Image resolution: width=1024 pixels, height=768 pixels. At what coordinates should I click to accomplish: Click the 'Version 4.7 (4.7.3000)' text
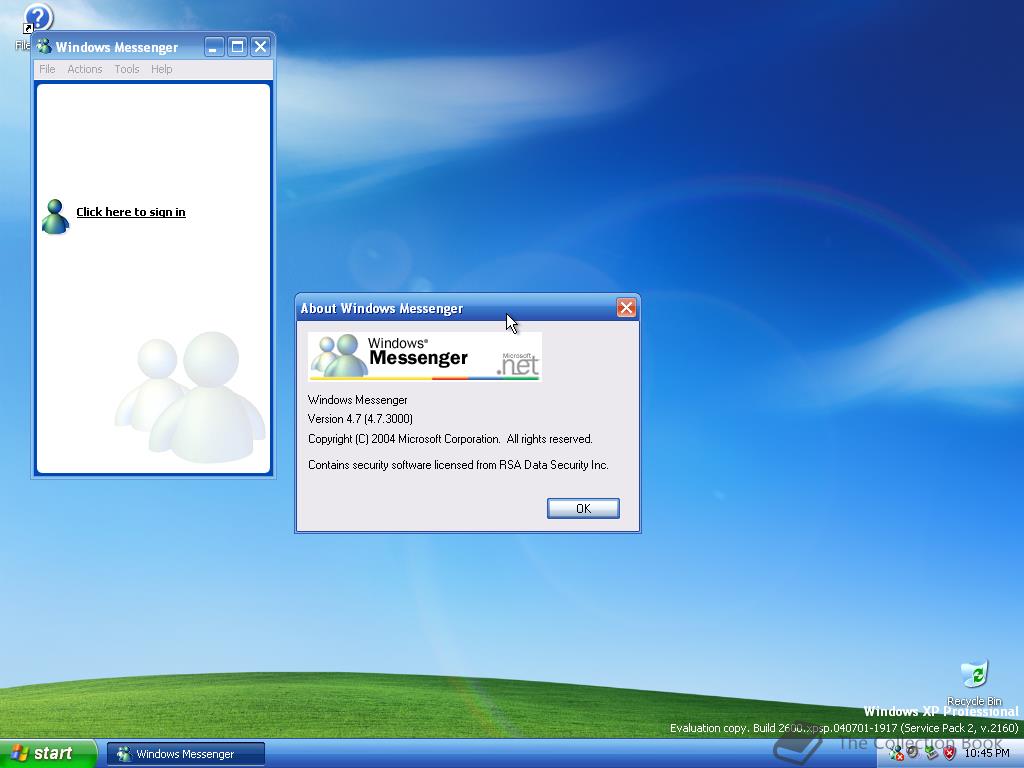pos(360,419)
